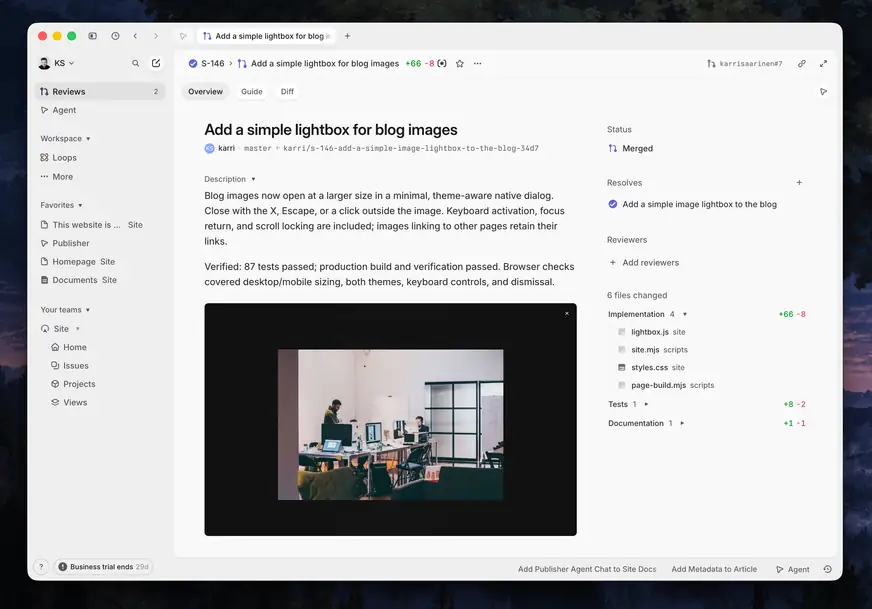Click the compose new item icon
The image size is (872, 609).
click(156, 63)
